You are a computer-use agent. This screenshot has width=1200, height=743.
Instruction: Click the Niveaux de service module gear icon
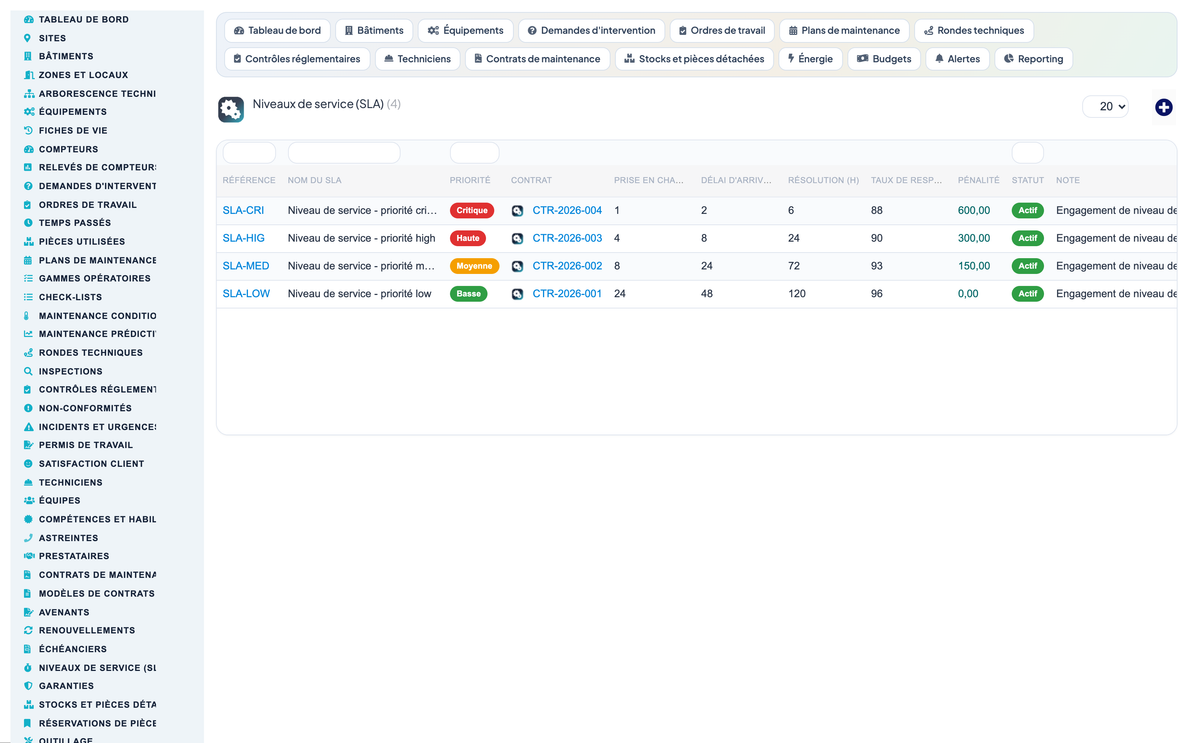(231, 110)
